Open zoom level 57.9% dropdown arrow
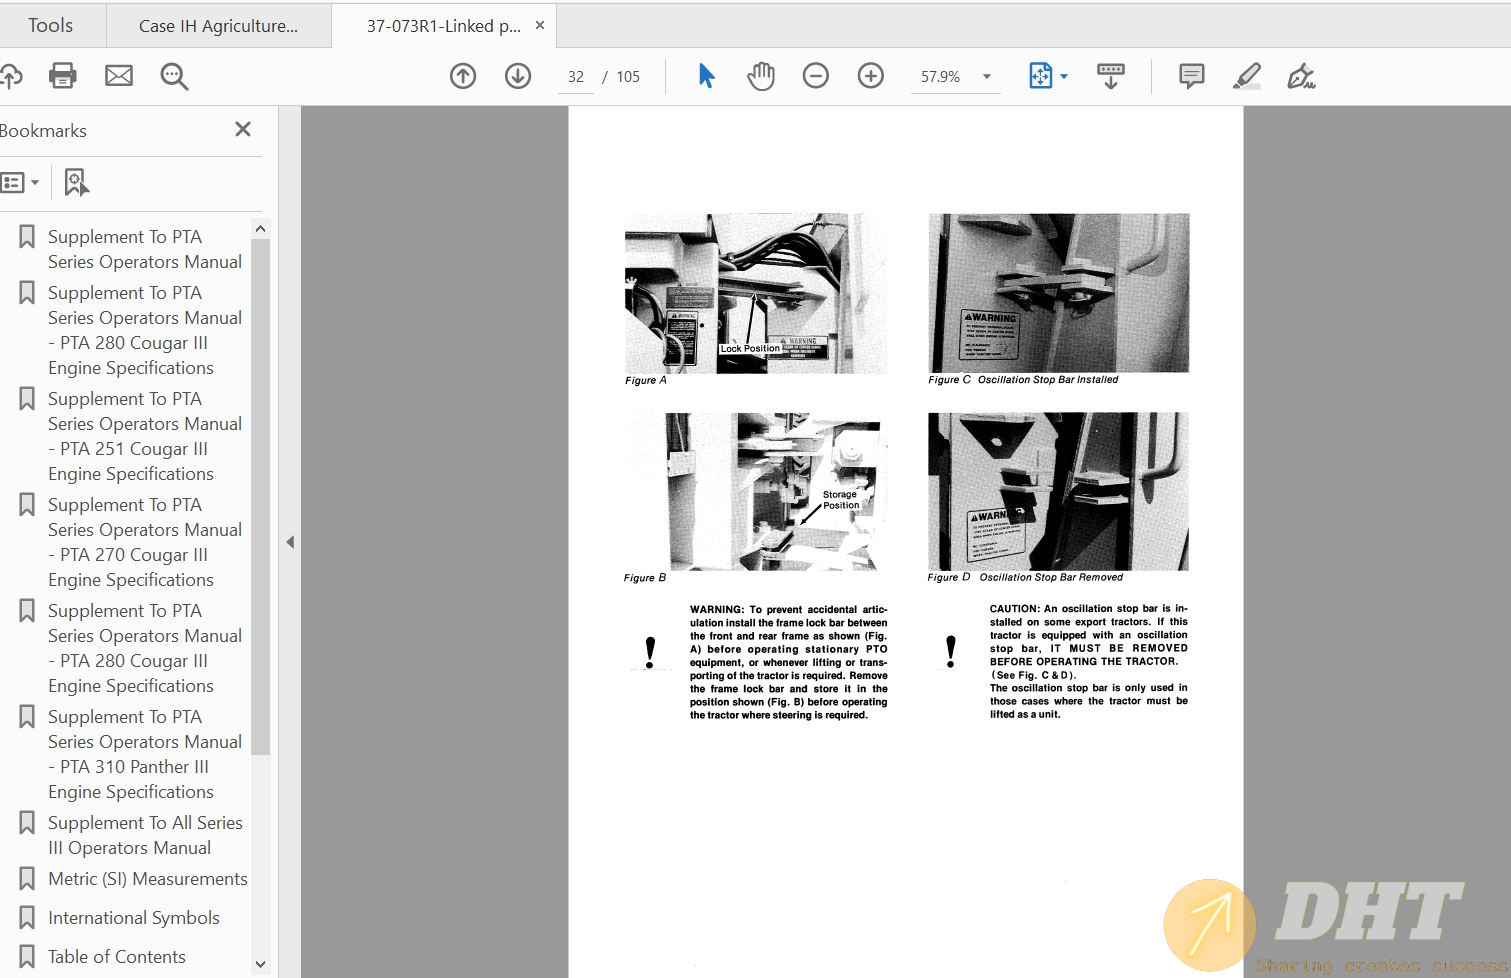Image resolution: width=1511 pixels, height=978 pixels. click(987, 77)
